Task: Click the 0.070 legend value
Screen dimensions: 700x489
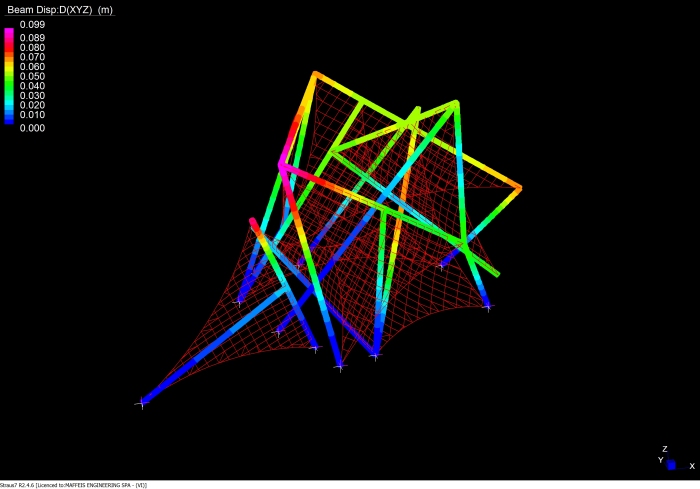Action: (32, 57)
